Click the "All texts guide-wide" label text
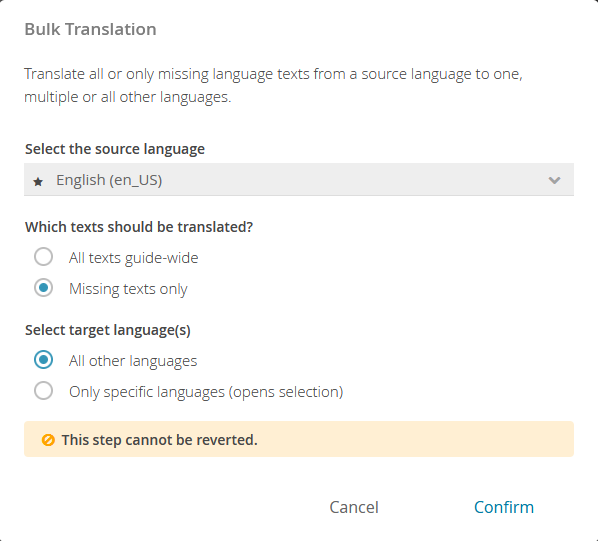The width and height of the screenshot is (598, 541). [x=133, y=258]
